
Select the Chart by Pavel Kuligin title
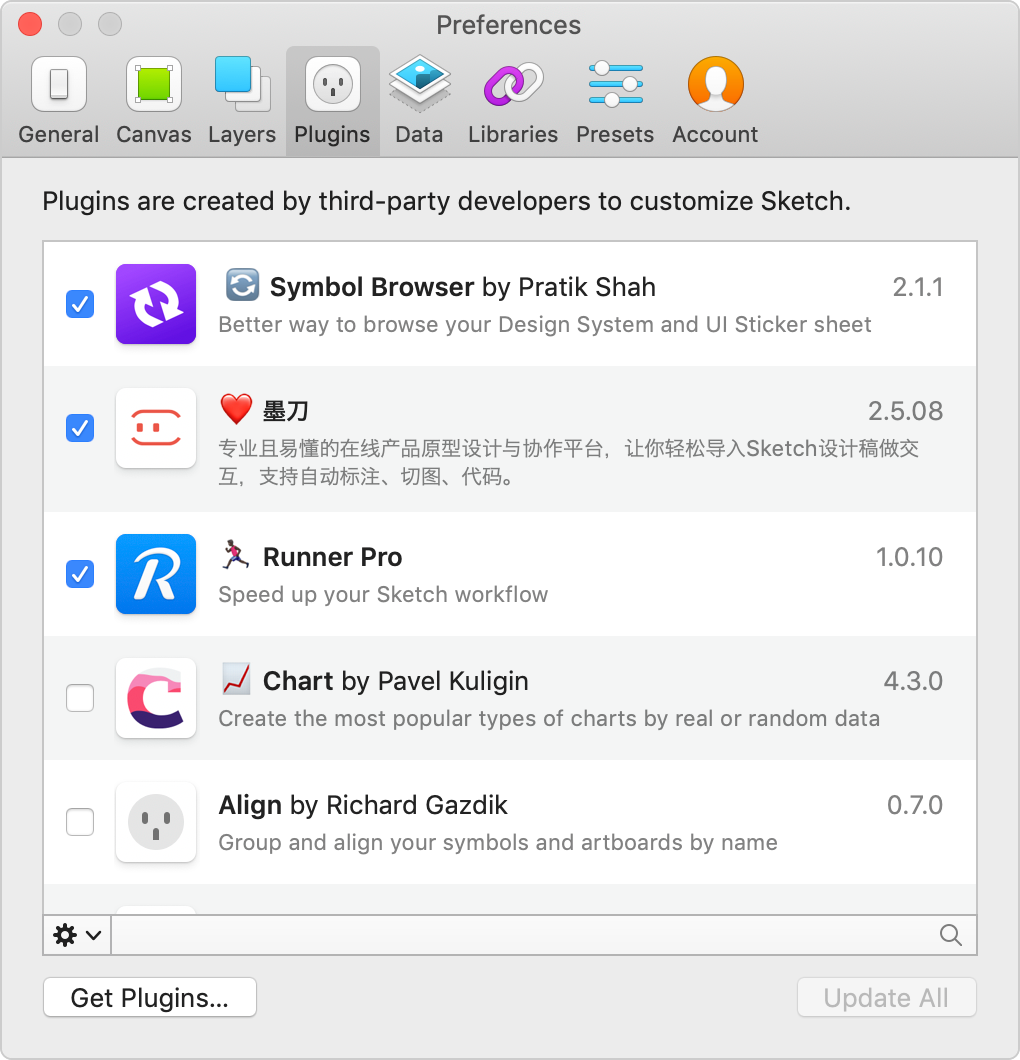pos(395,681)
